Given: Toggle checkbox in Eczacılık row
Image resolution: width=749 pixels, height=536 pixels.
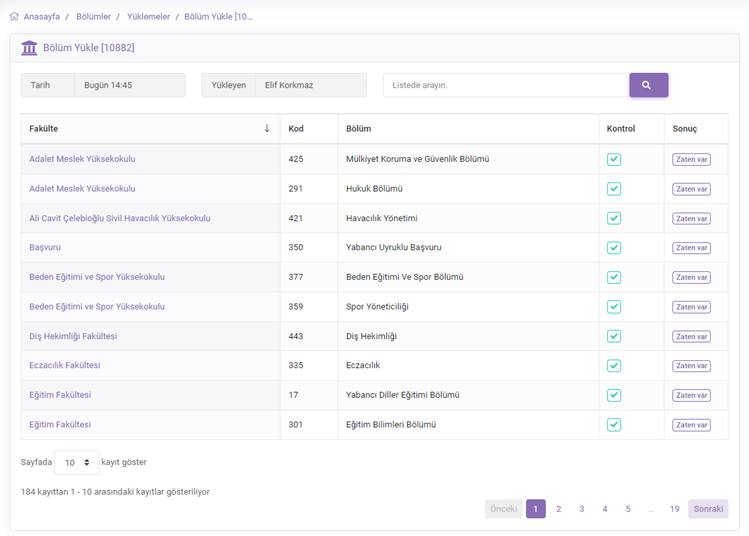Looking at the screenshot, I should [614, 366].
